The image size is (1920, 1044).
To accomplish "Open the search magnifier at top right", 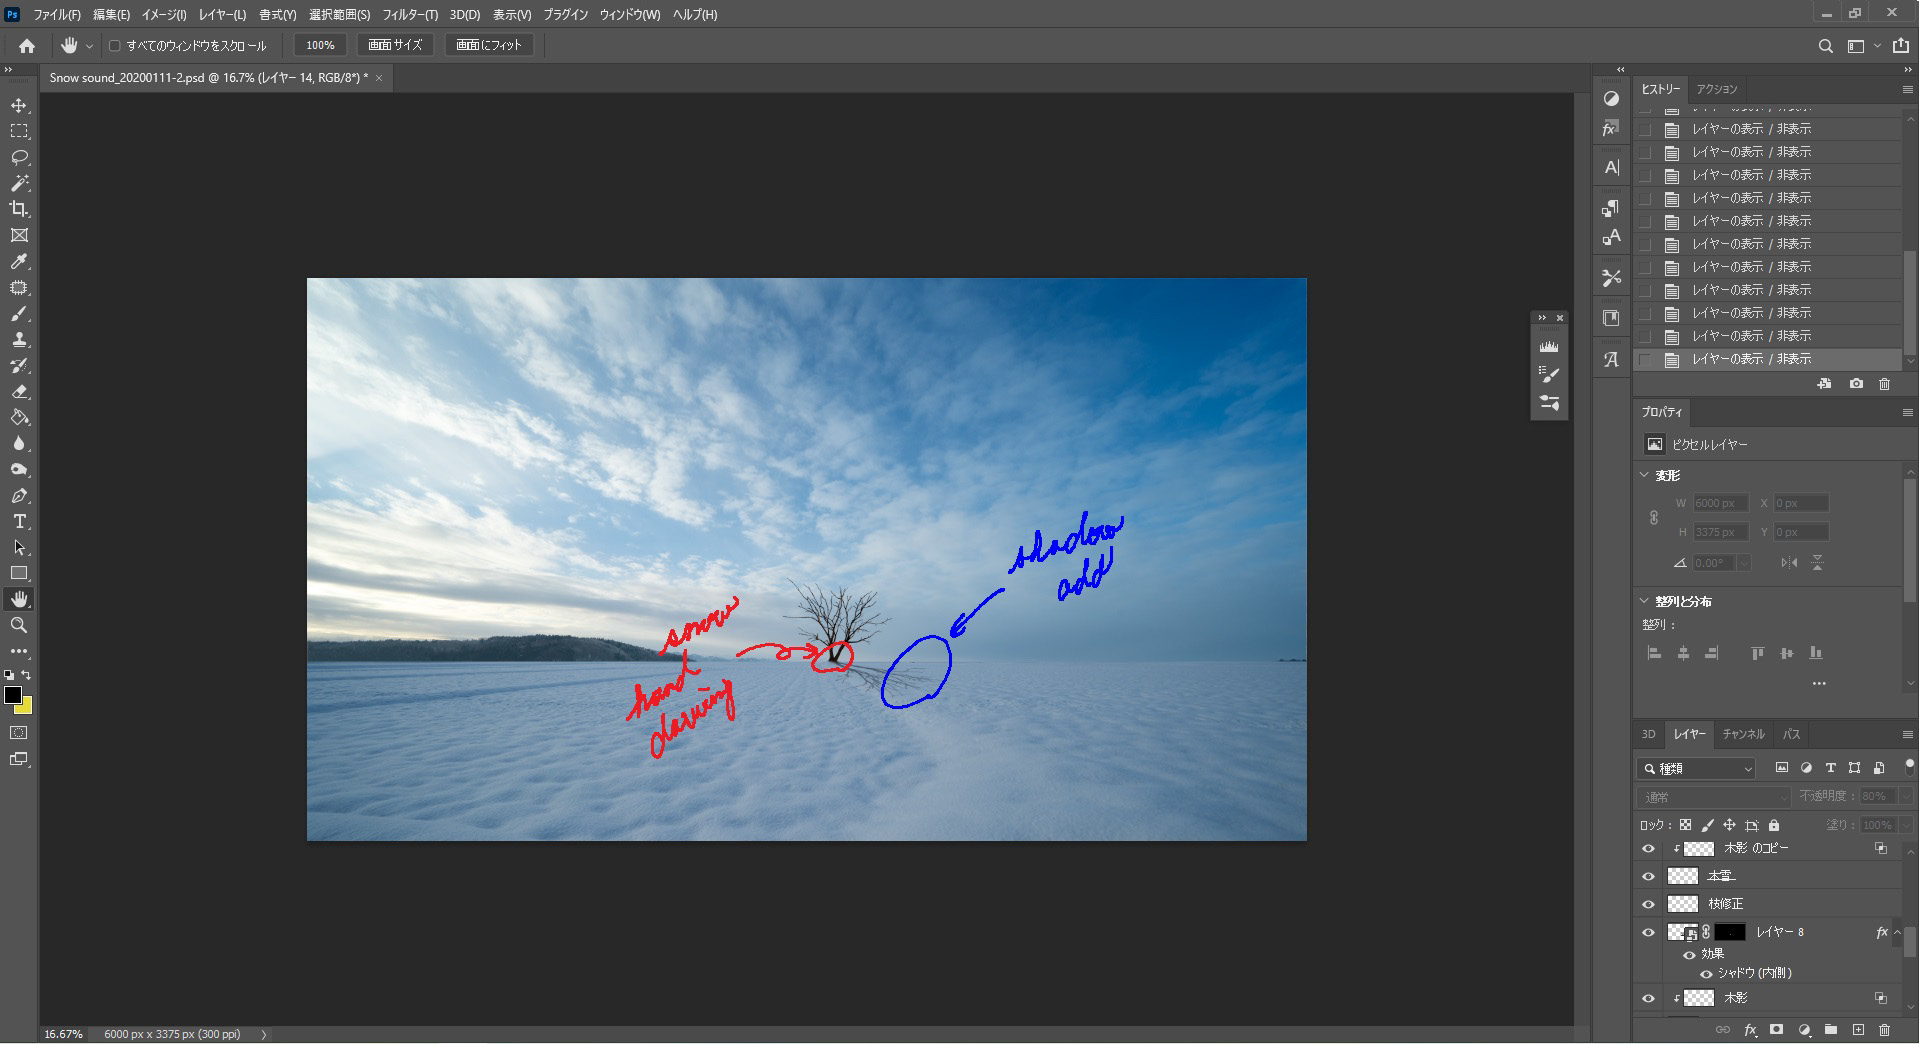I will (x=1825, y=46).
